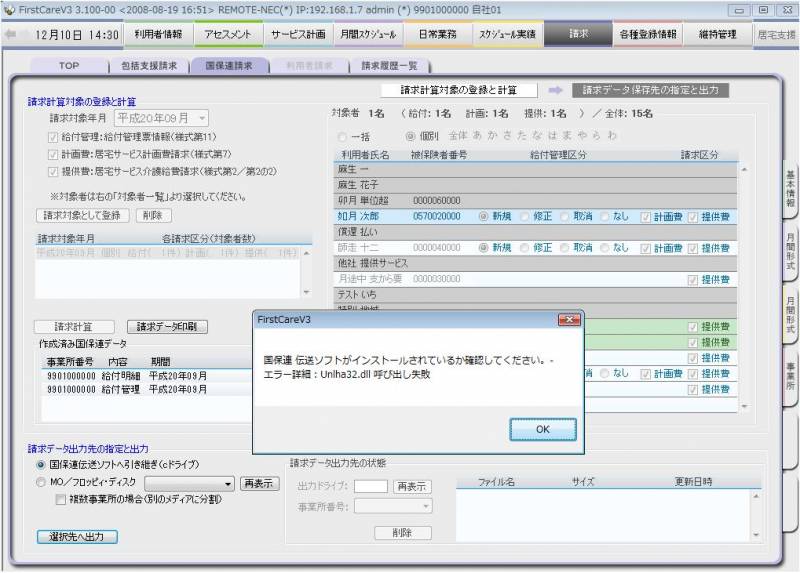Open the 利用者情報 toolbar section
Screen dimensions: 800x573
coord(158,34)
